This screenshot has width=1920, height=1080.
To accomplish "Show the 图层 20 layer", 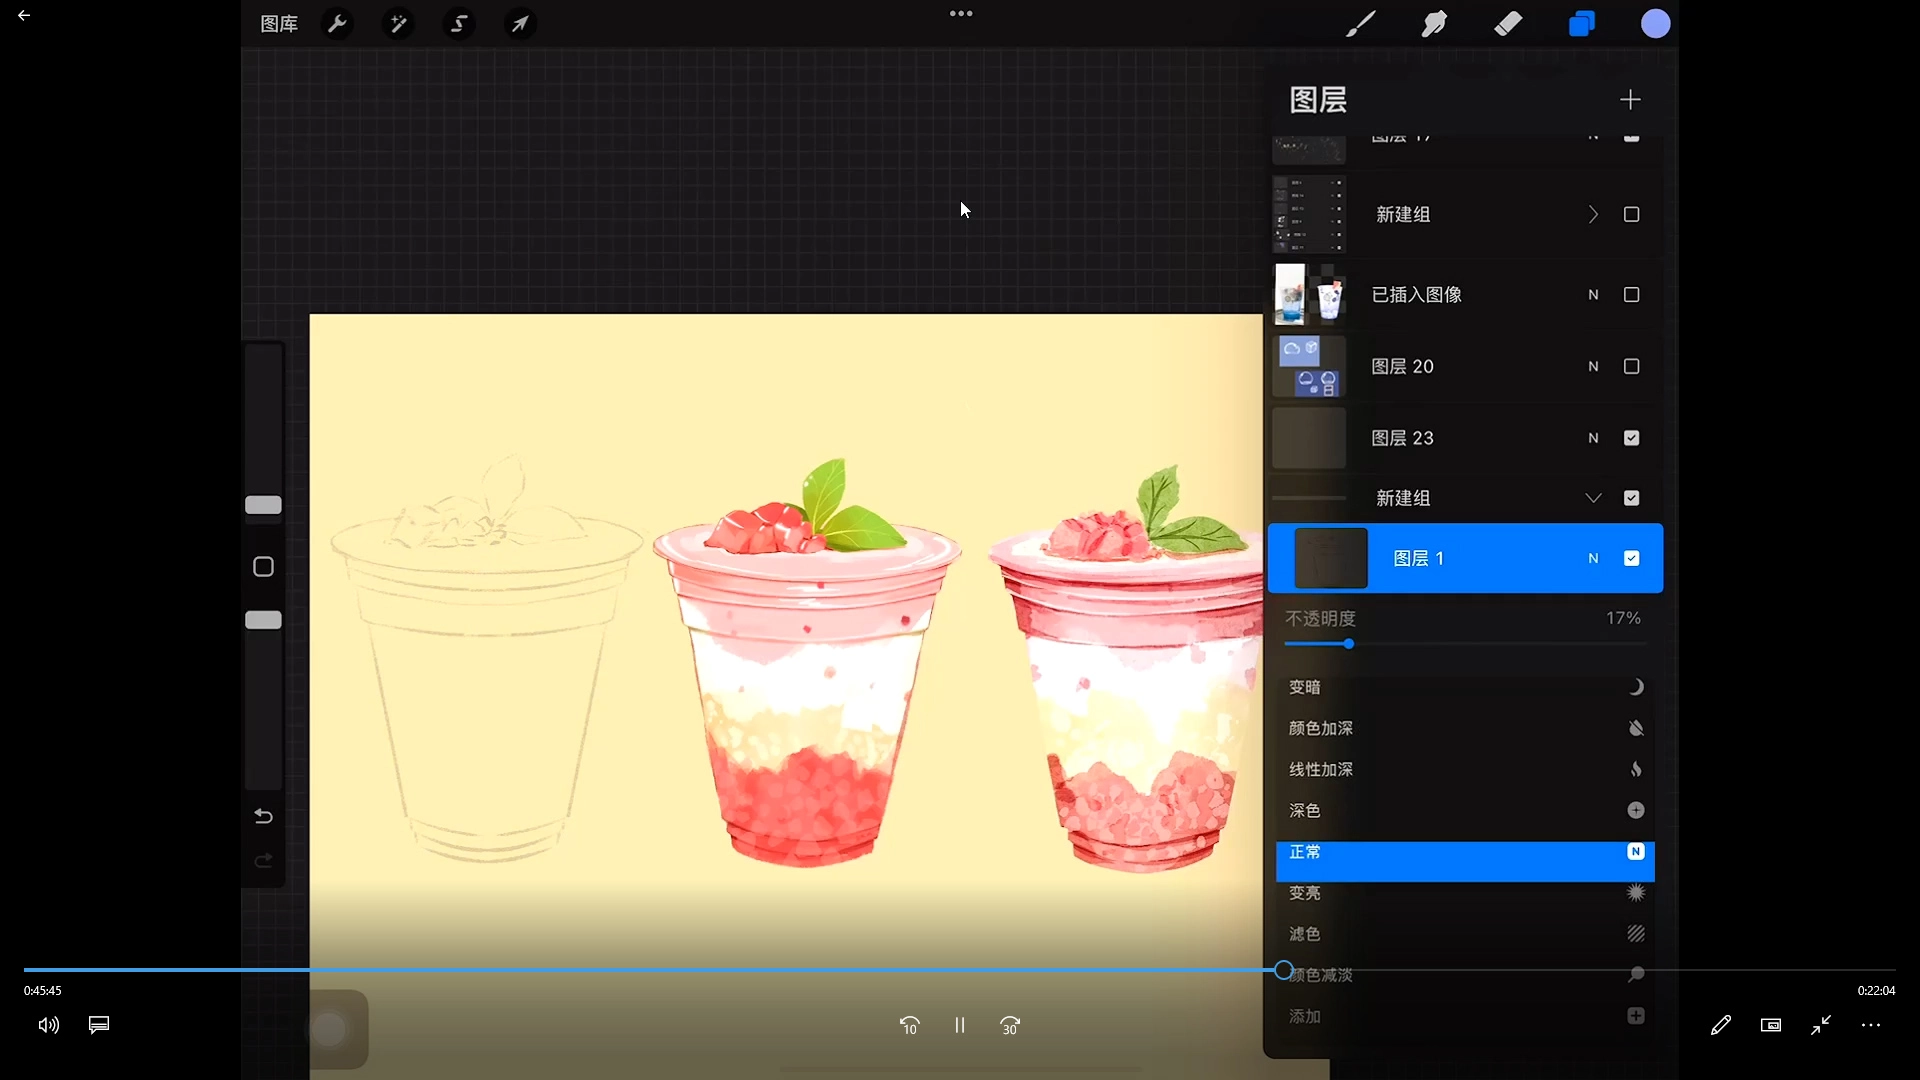I will click(x=1631, y=367).
